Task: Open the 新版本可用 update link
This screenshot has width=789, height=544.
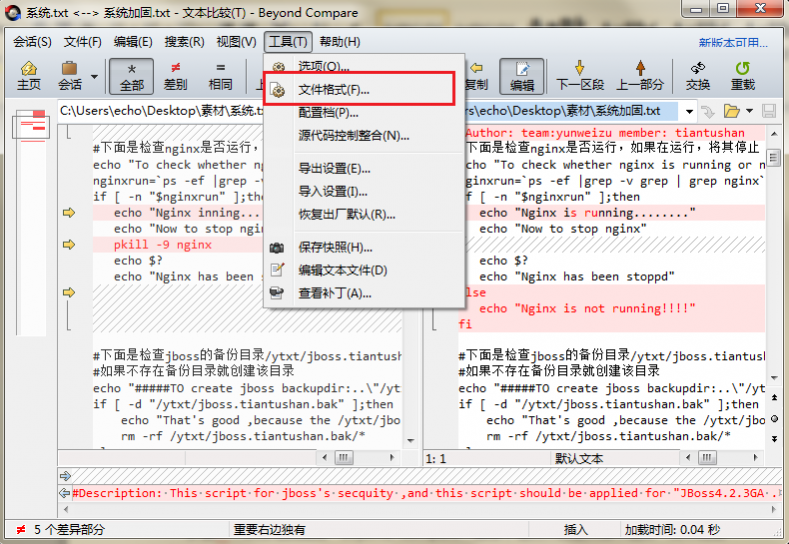Action: tap(733, 42)
